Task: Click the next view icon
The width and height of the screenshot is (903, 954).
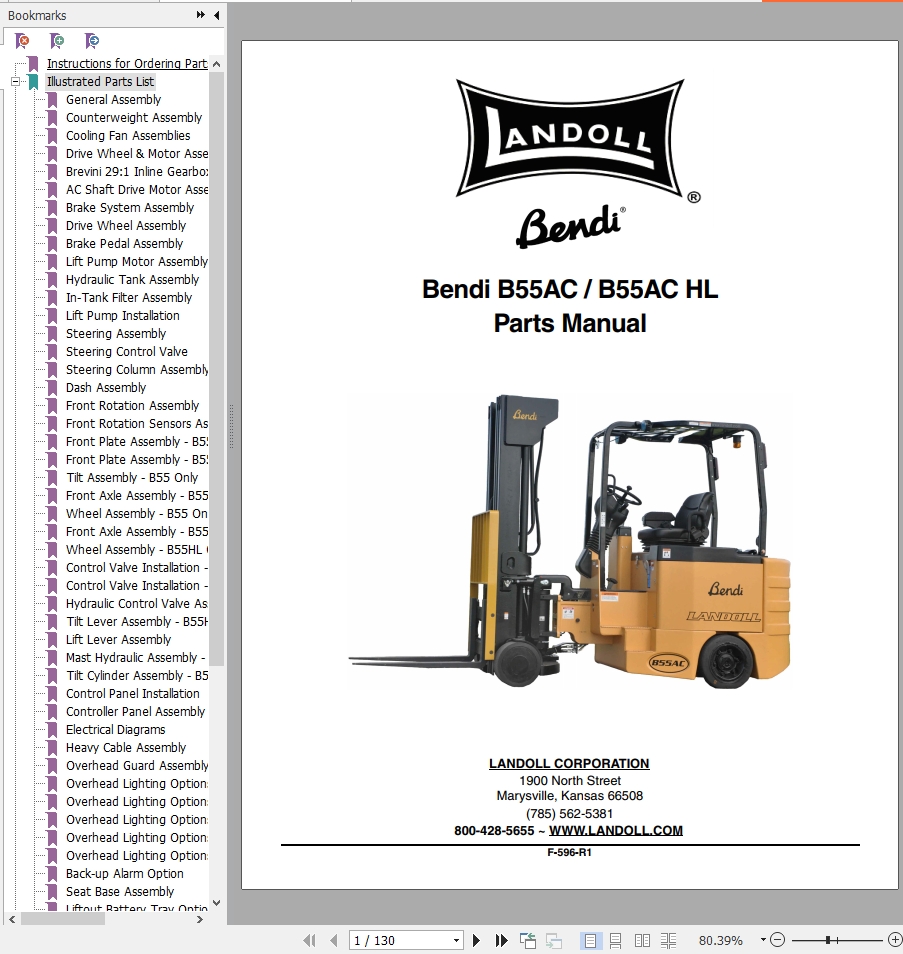Action: click(x=554, y=941)
